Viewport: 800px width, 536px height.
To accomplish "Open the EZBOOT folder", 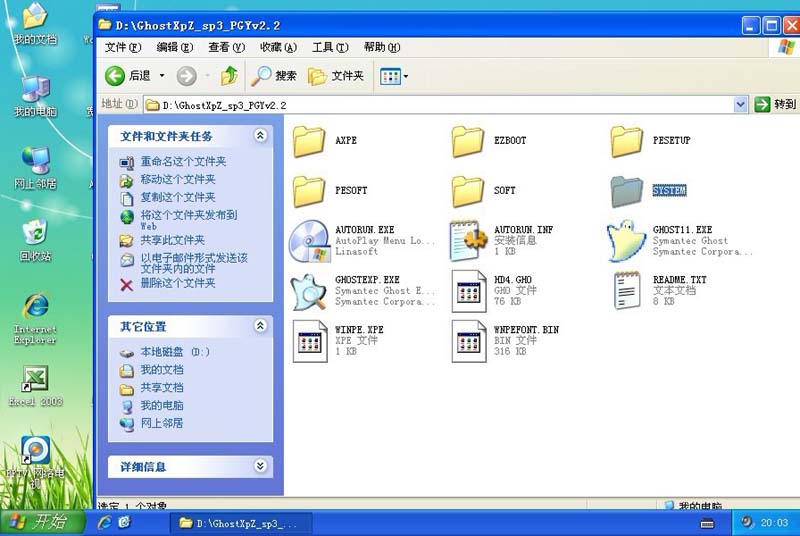I will pos(468,141).
